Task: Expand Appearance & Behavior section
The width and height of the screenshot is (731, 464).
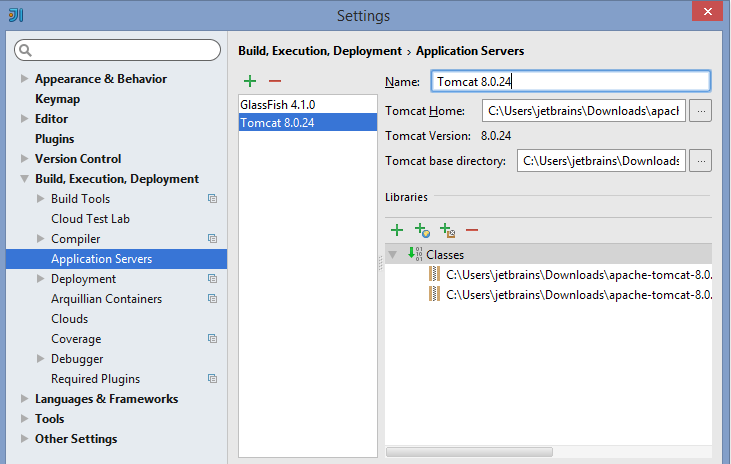Action: tap(24, 78)
